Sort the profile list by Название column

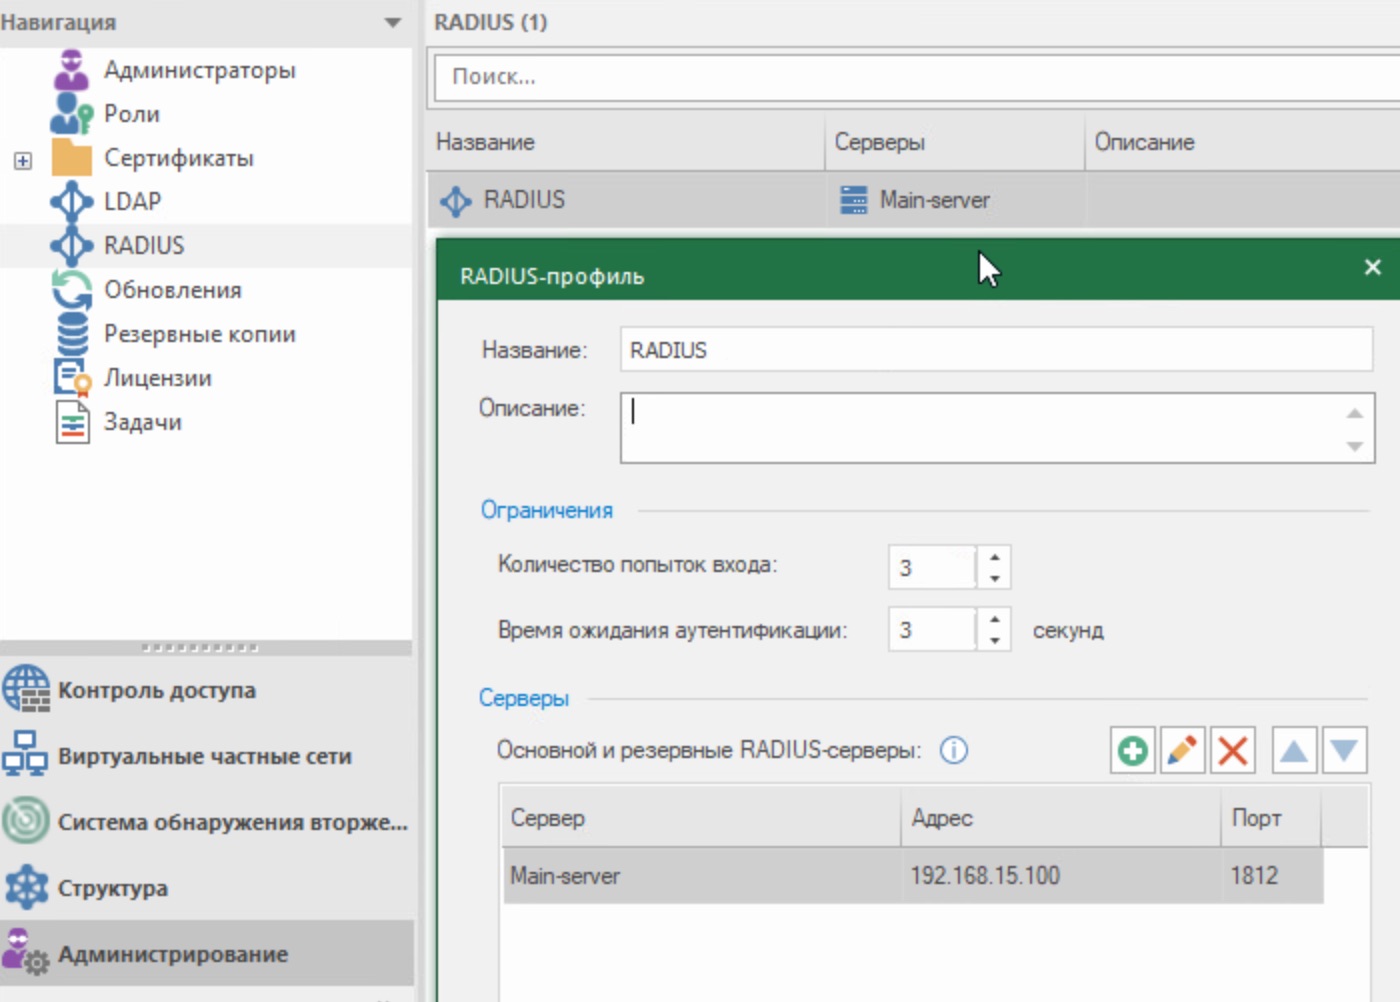pos(626,142)
